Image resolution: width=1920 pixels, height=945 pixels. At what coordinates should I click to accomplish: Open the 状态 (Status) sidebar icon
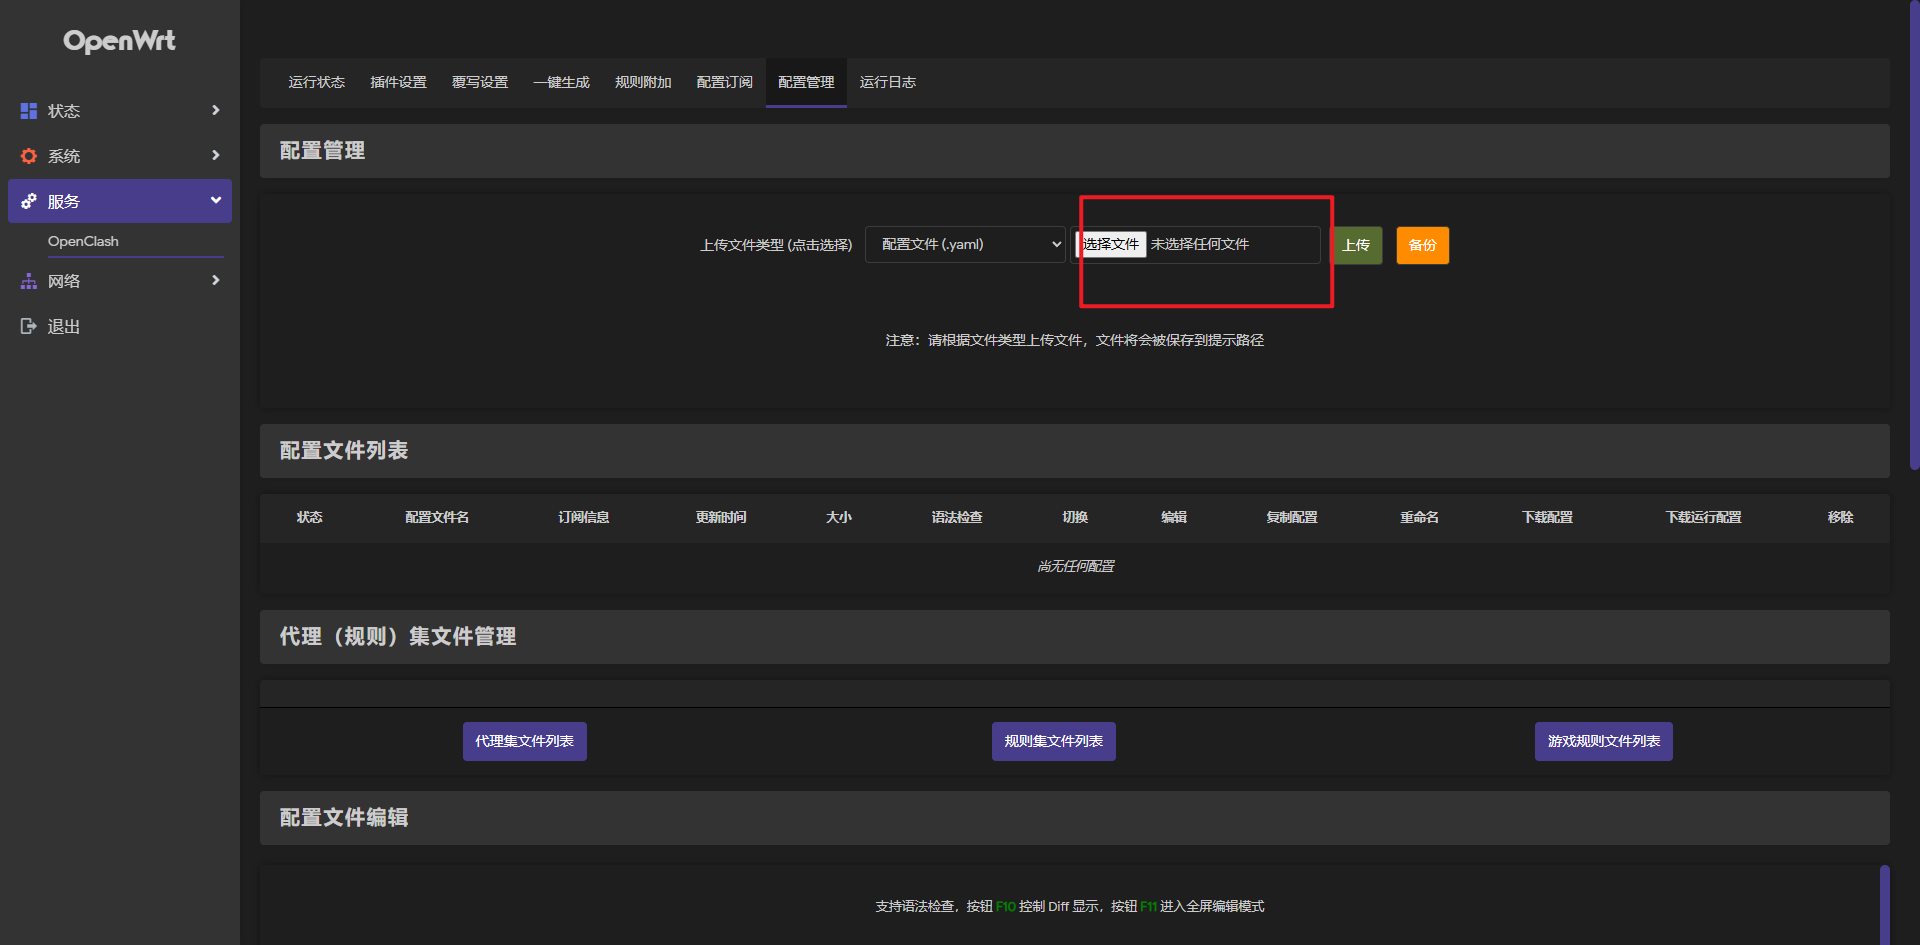(x=28, y=111)
